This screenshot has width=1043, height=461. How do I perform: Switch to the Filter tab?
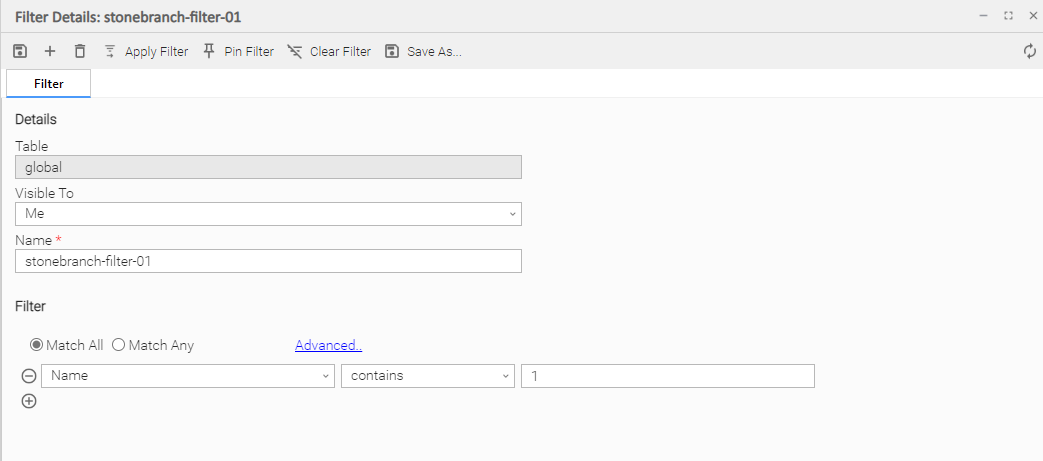[48, 84]
